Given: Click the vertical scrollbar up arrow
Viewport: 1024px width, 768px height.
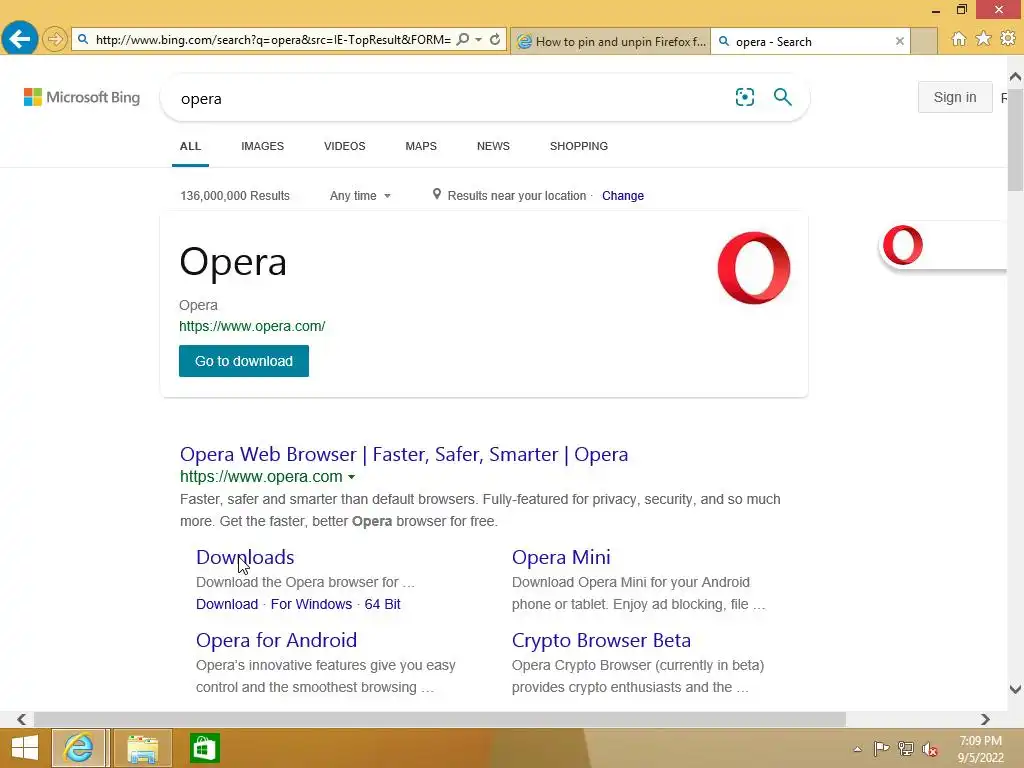Looking at the screenshot, I should pyautogui.click(x=1015, y=77).
